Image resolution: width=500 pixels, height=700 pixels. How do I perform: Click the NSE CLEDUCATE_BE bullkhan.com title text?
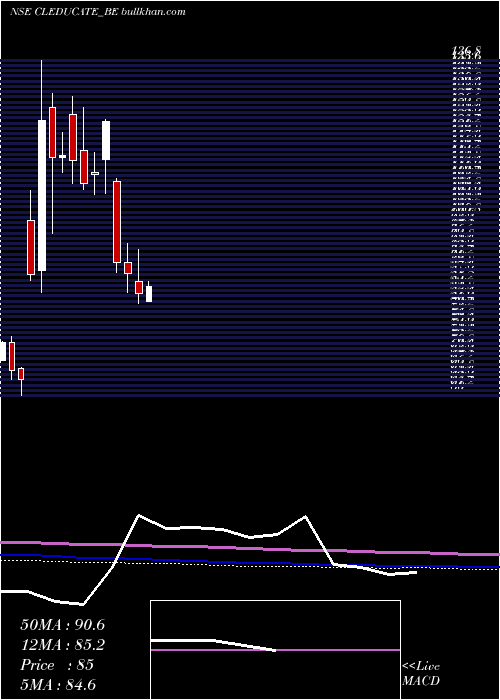97,12
